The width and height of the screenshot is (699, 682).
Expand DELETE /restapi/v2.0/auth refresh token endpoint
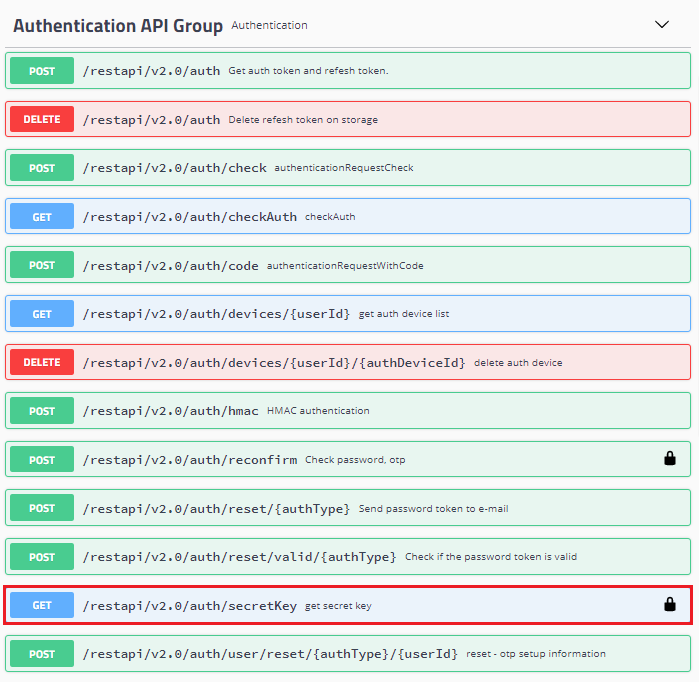pyautogui.click(x=151, y=120)
